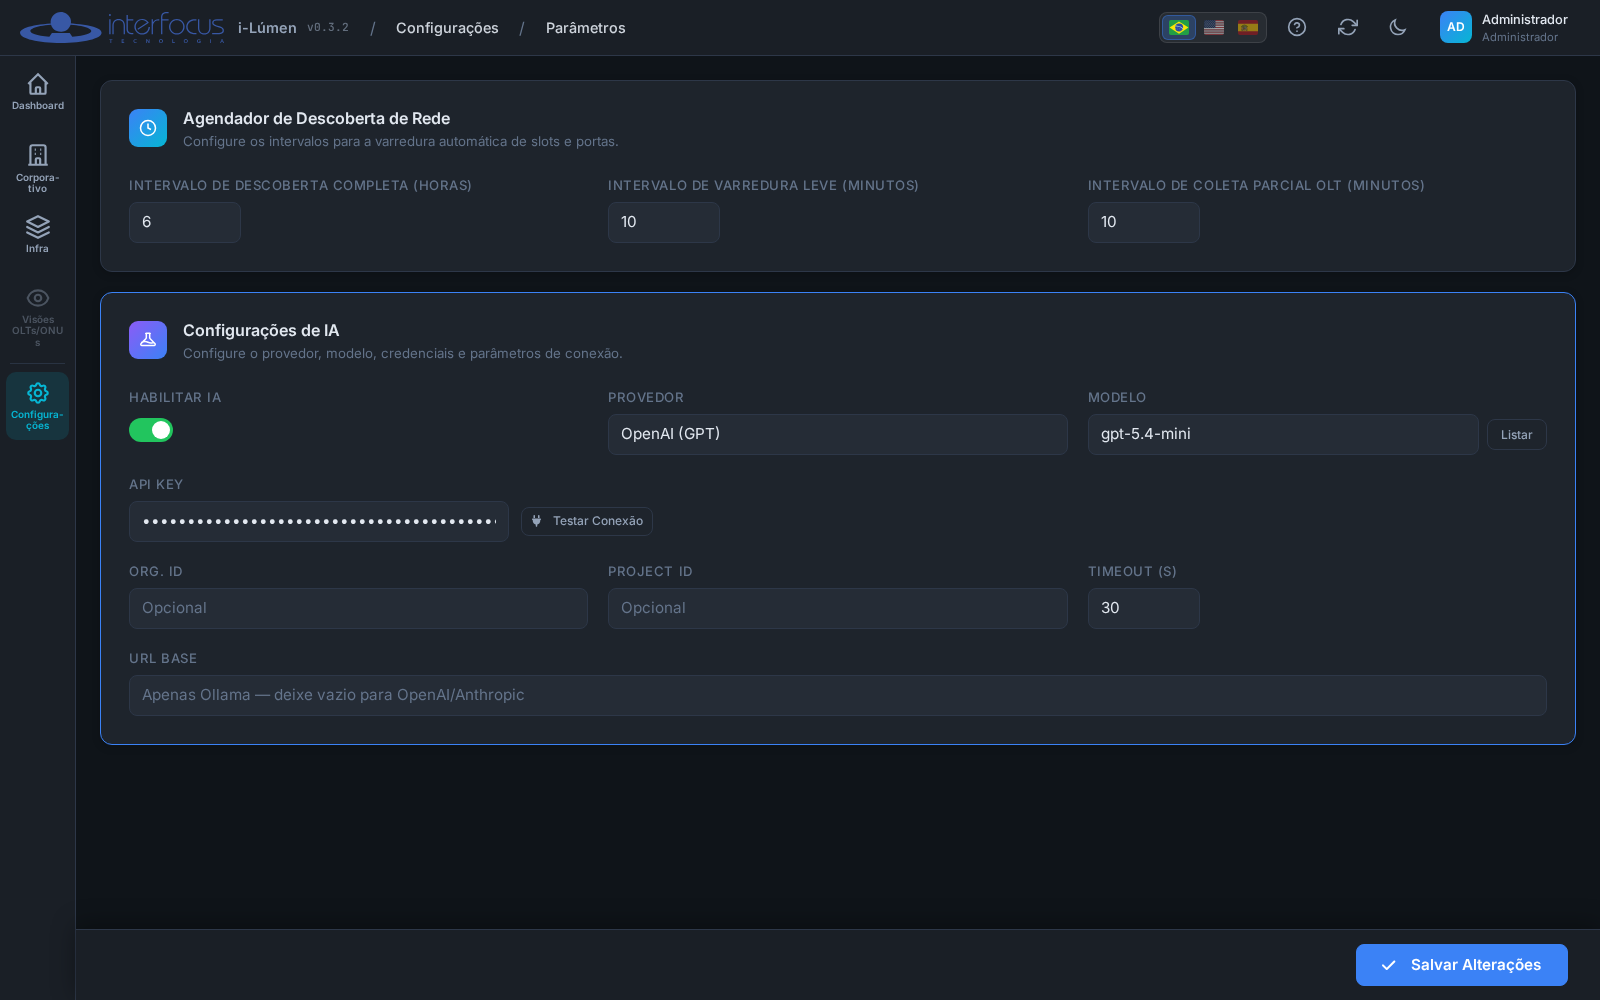Viewport: 1600px width, 1000px height.
Task: Click the Agendador de Descoberta de Rede heading
Action: point(316,118)
